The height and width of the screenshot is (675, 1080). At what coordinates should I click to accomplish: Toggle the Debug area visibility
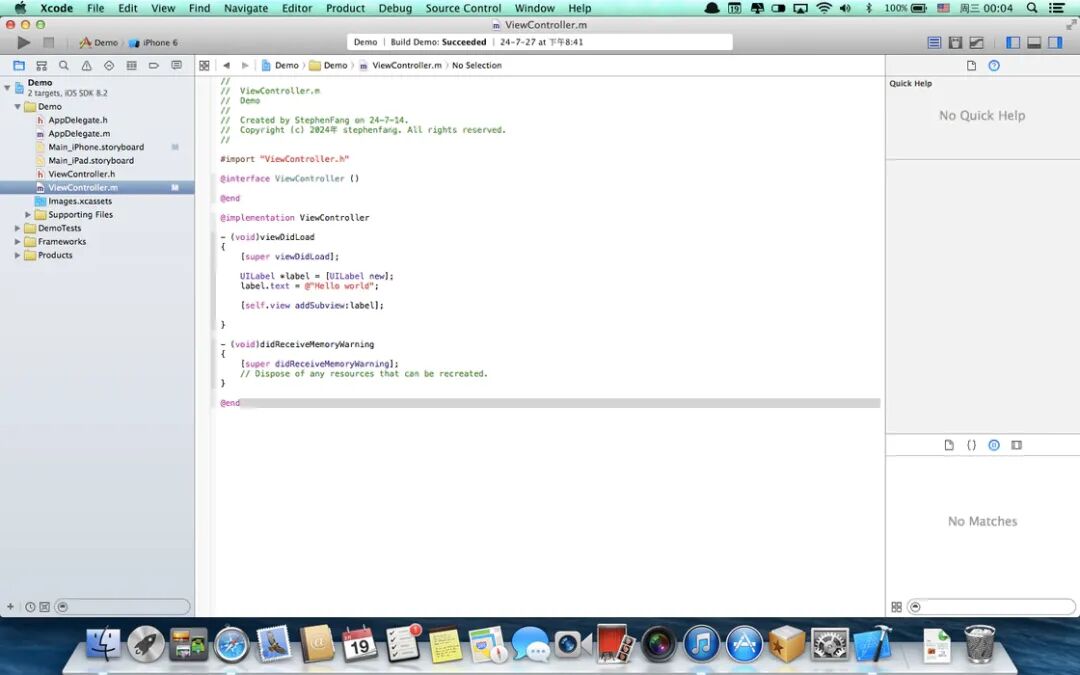pyautogui.click(x=1034, y=43)
